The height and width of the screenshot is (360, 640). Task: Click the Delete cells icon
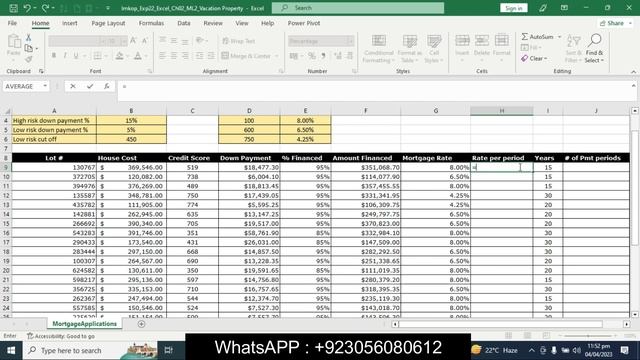pyautogui.click(x=482, y=40)
